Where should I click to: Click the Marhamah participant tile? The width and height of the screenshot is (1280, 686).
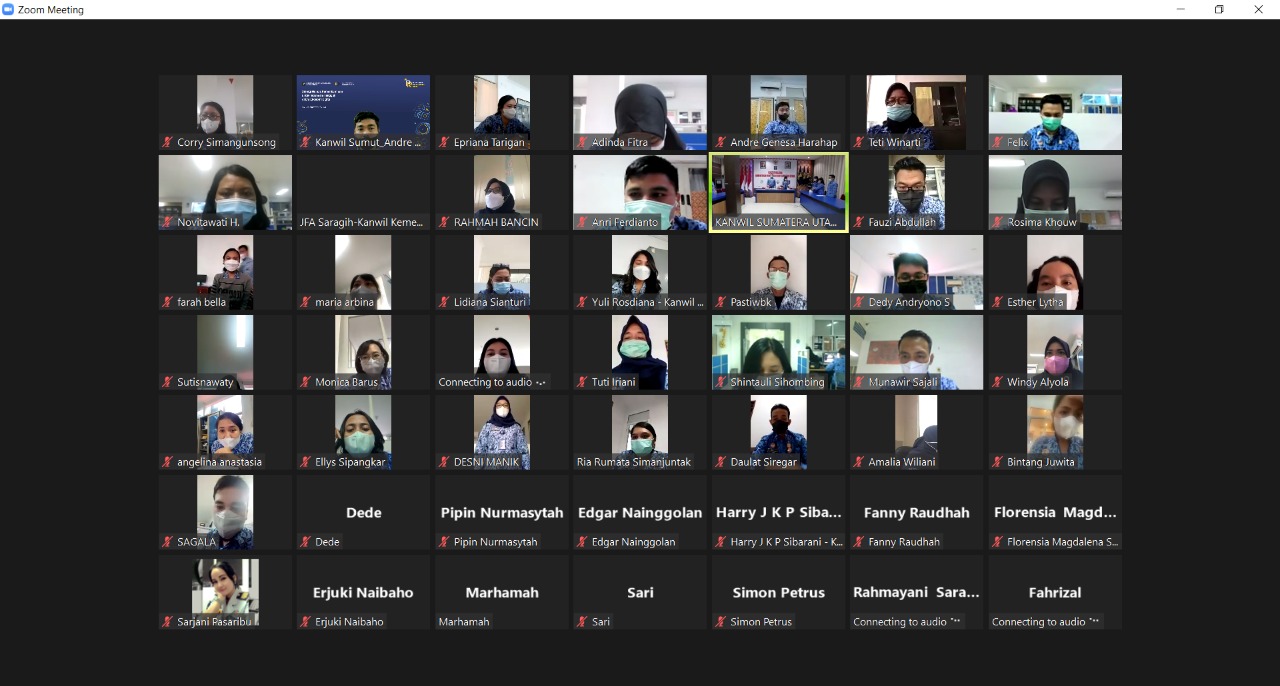pos(502,592)
